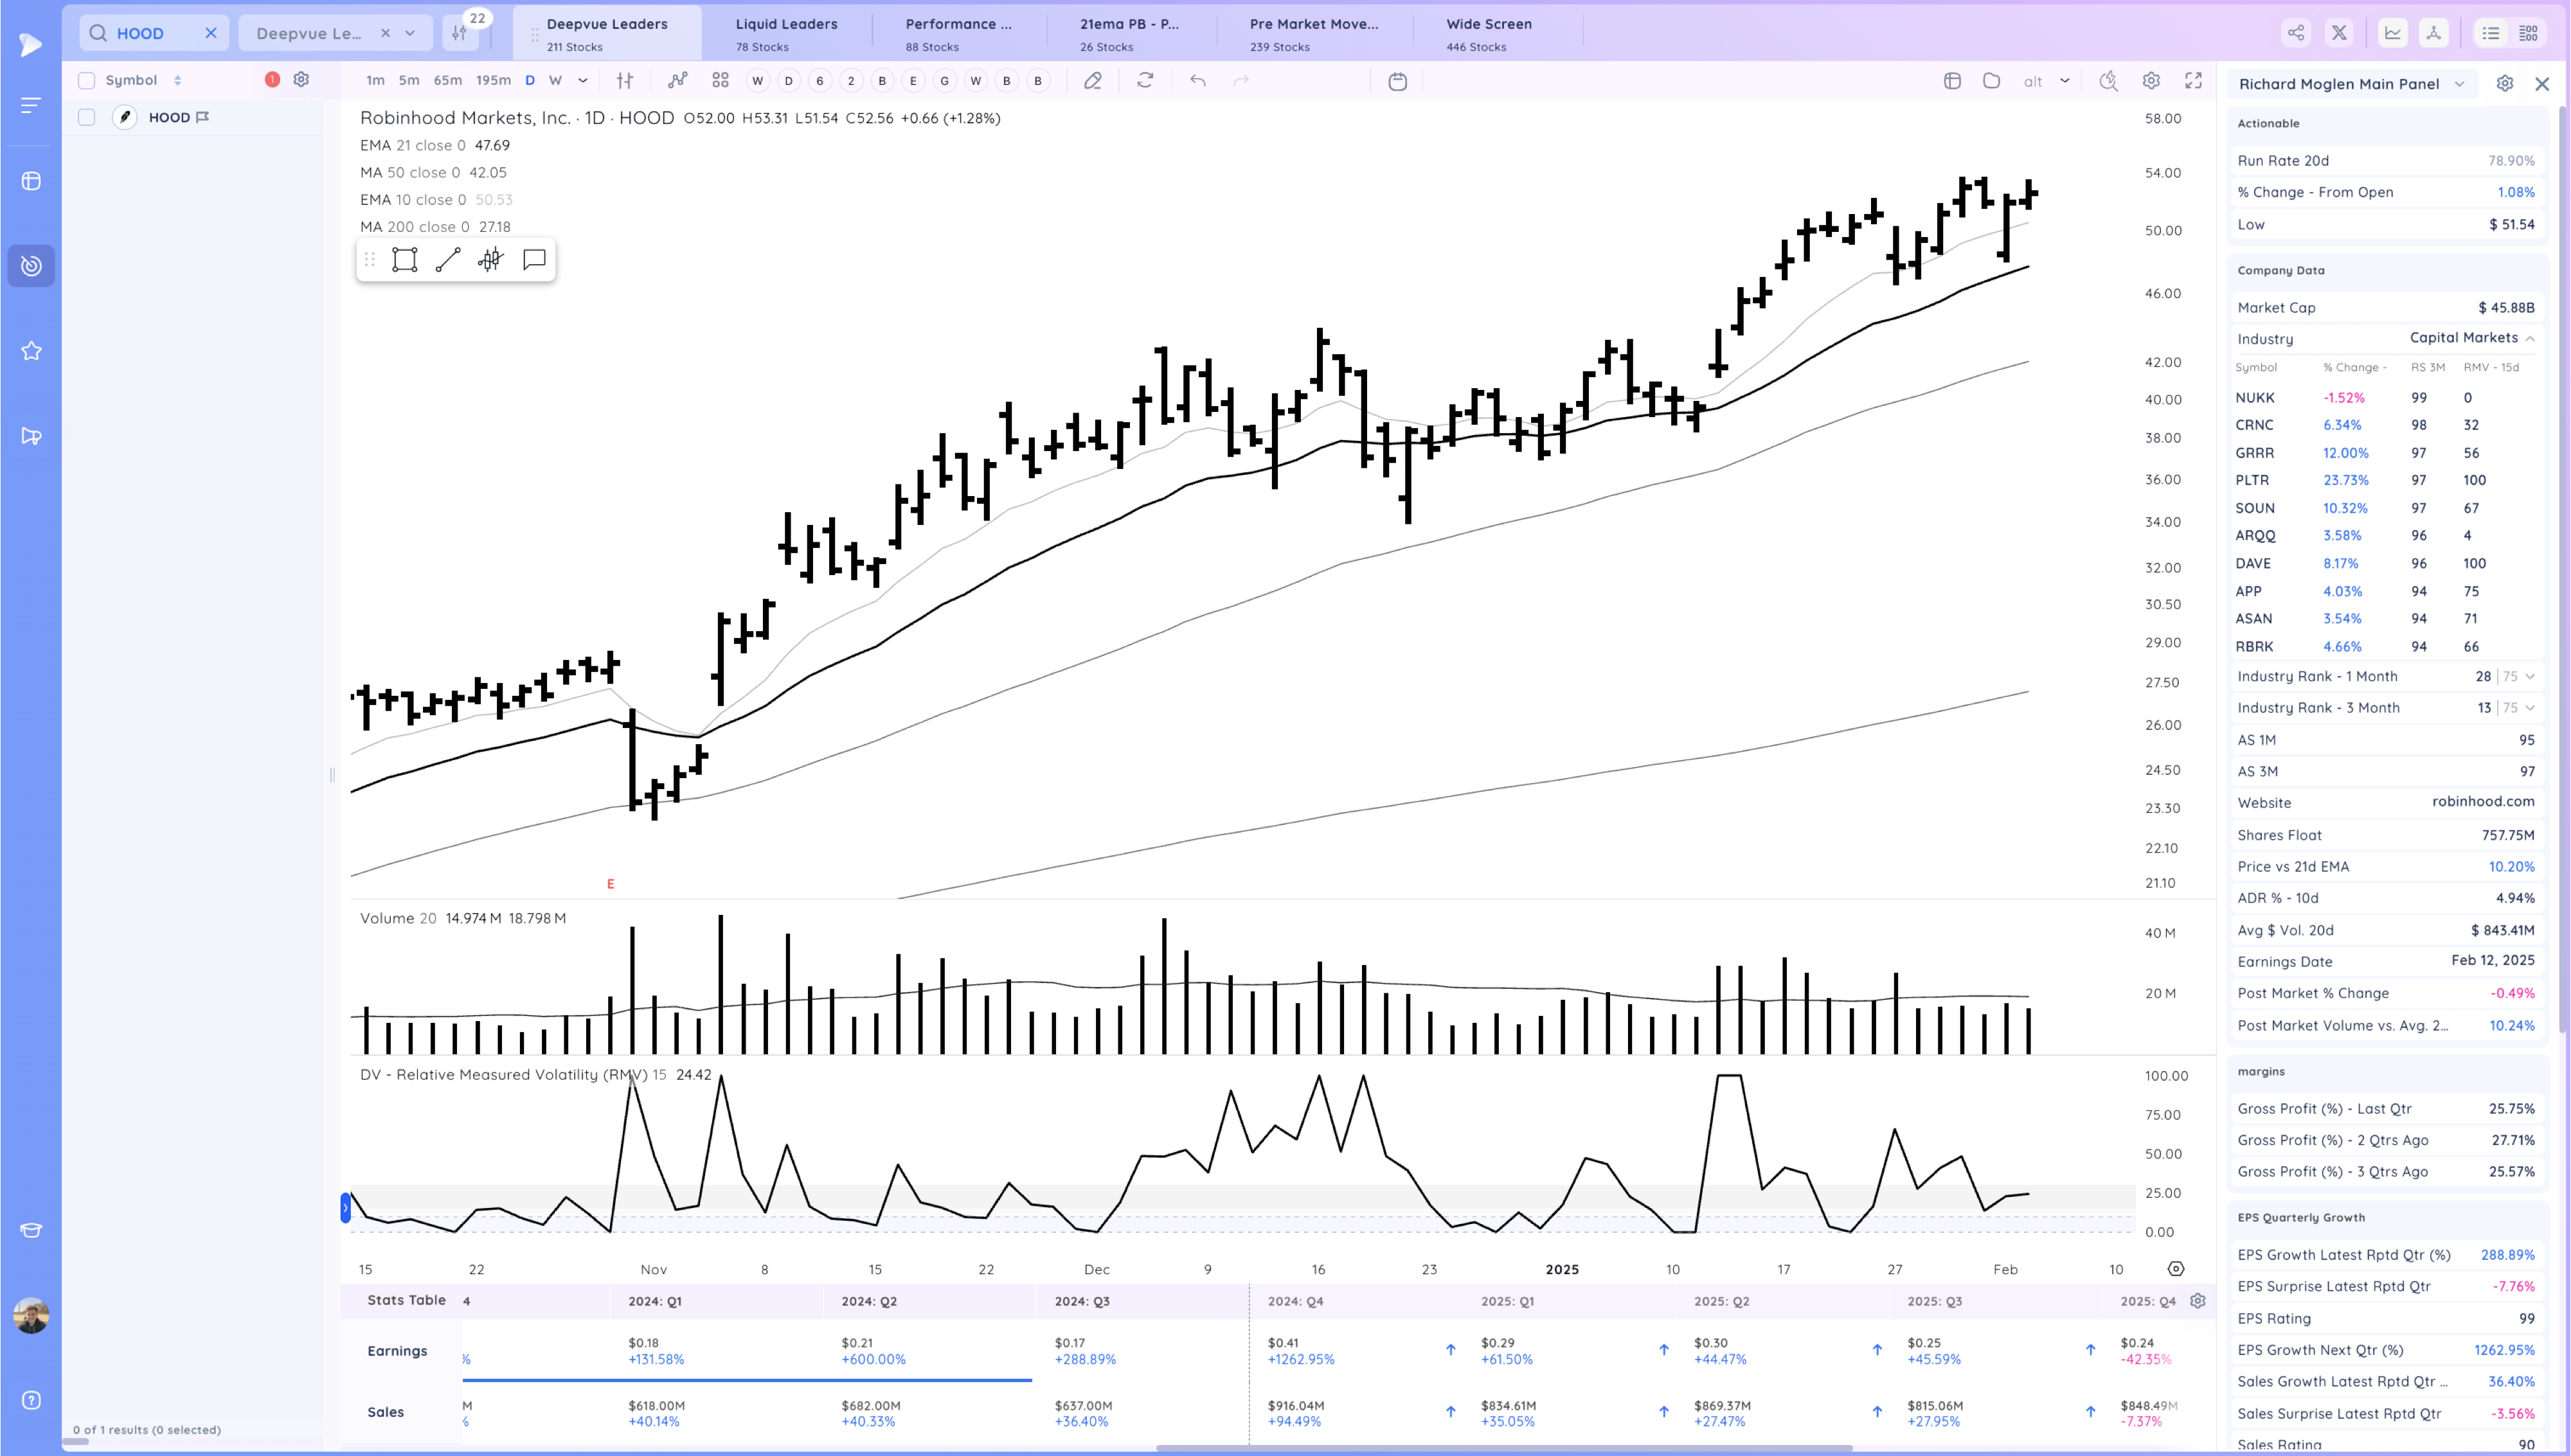The width and height of the screenshot is (2571, 1456).
Task: Collapse the Capital Markets industry list
Action: [x=2530, y=339]
